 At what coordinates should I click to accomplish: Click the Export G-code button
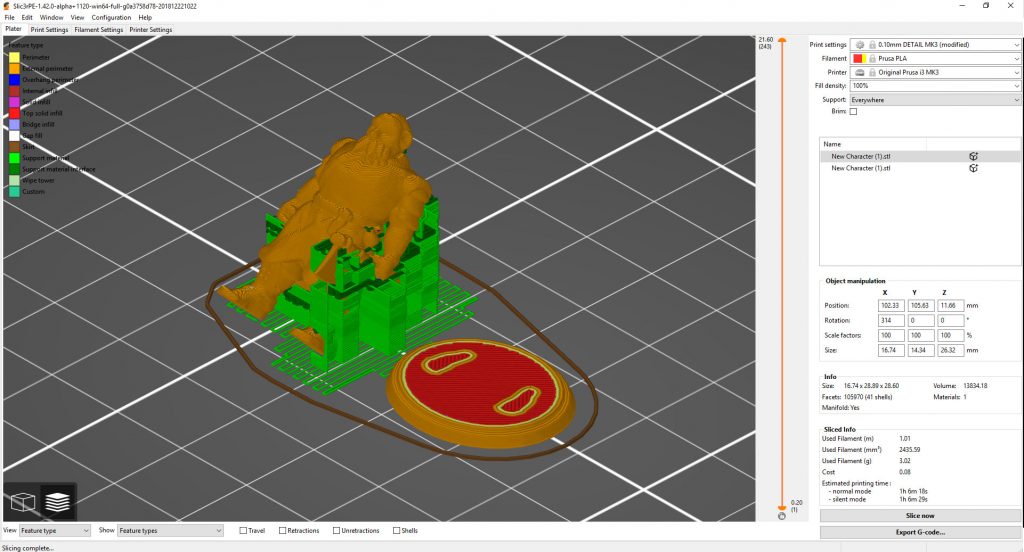[x=920, y=532]
